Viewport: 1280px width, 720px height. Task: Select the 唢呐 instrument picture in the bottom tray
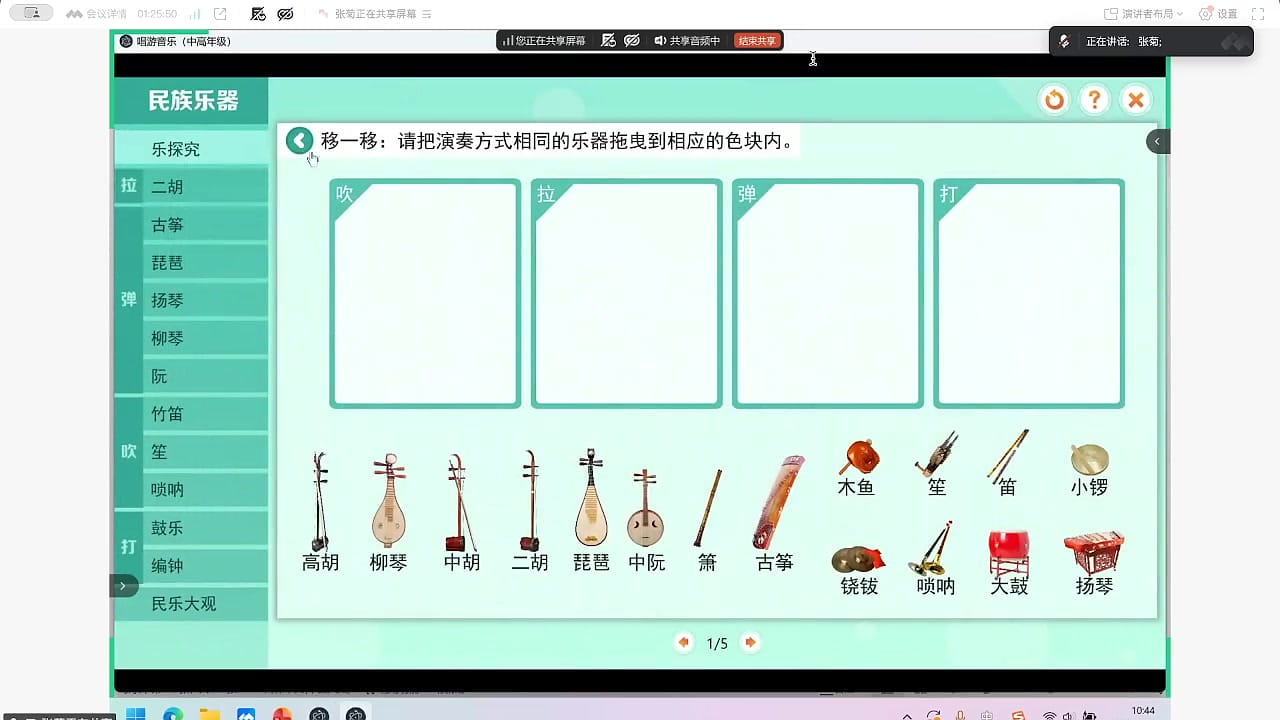(x=932, y=548)
